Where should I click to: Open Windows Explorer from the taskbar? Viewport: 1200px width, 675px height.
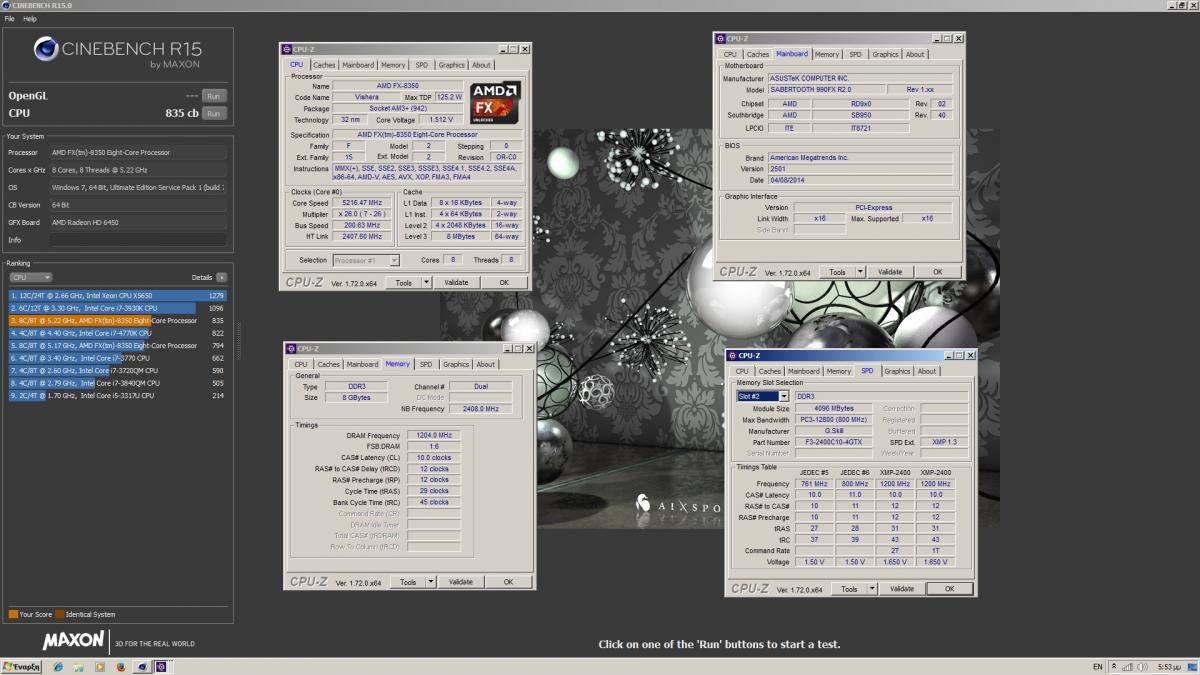click(78, 666)
